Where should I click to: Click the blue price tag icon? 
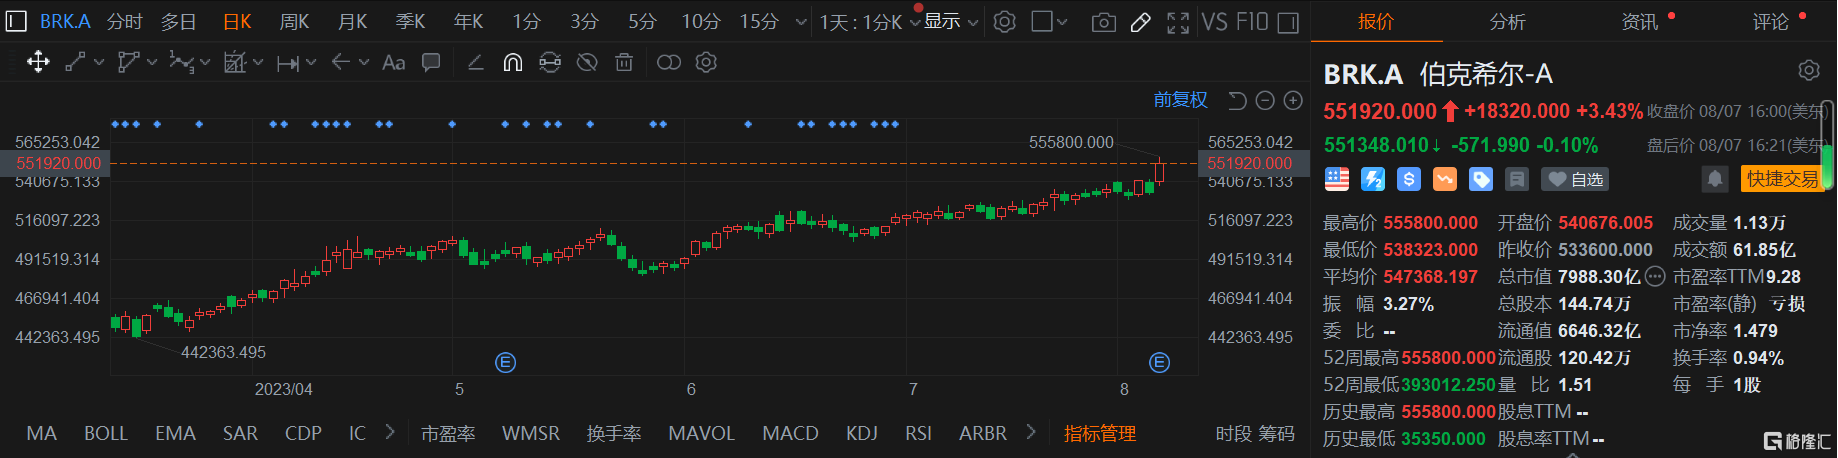coord(1481,179)
